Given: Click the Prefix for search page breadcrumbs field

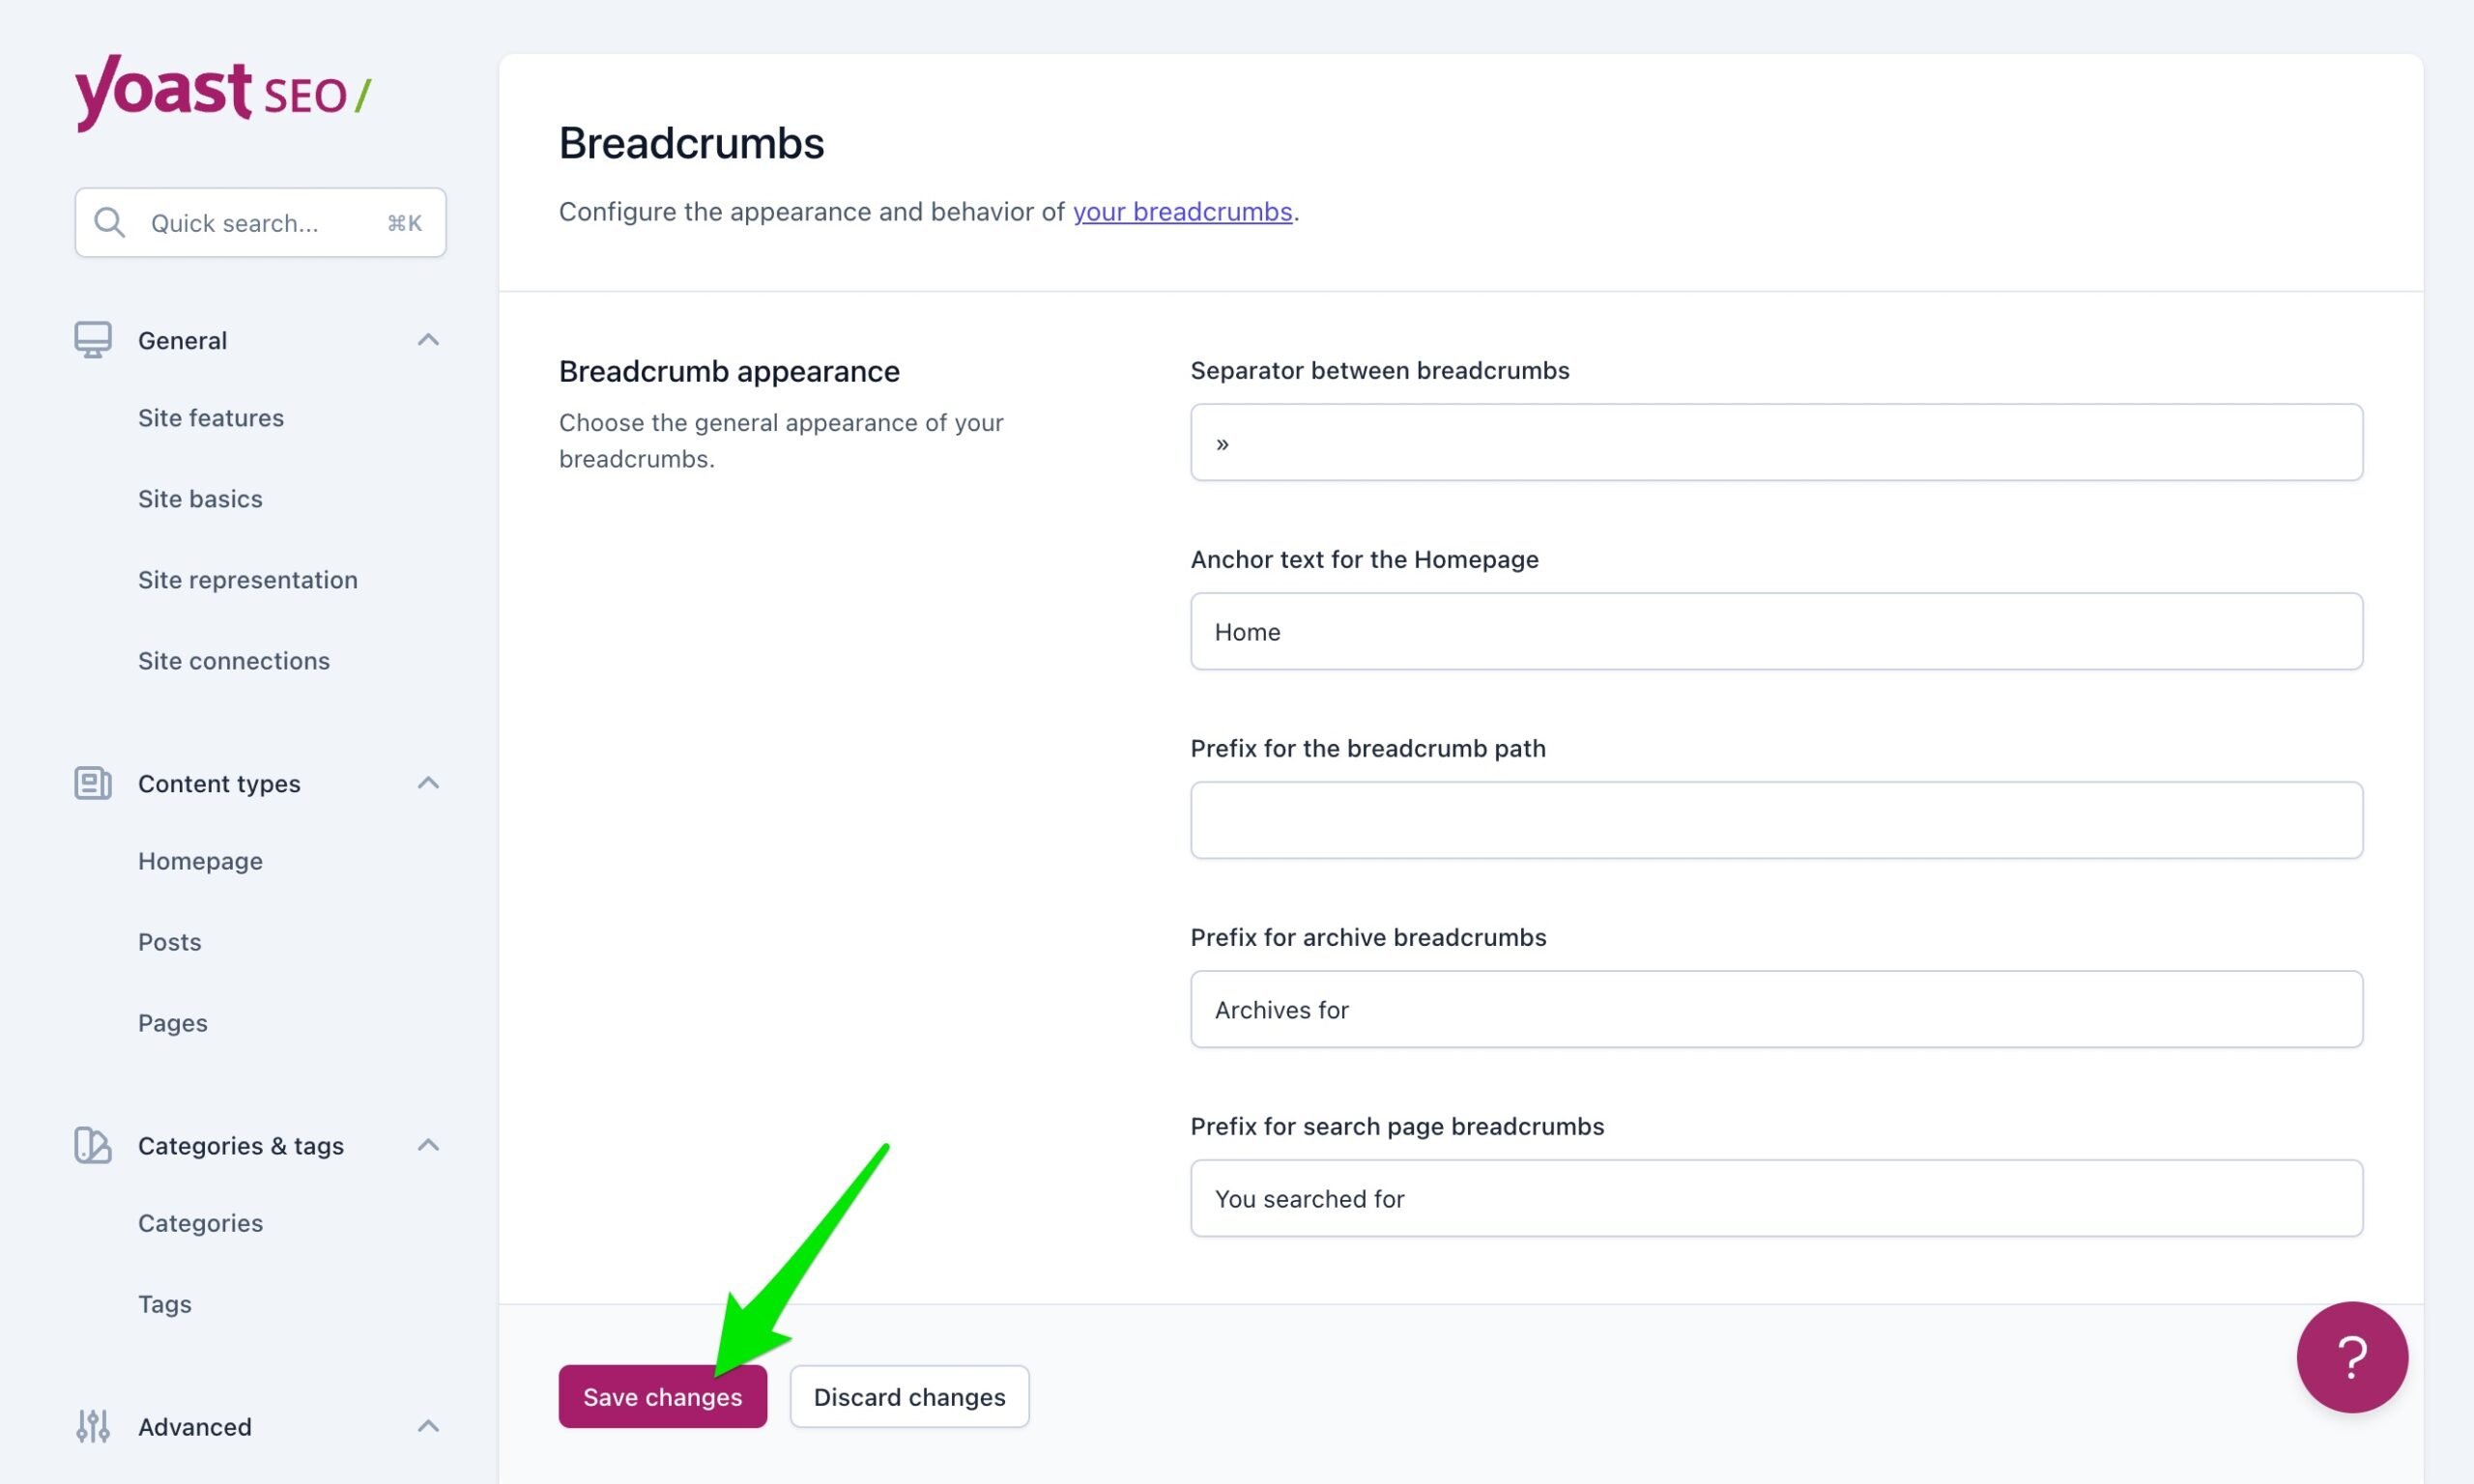Looking at the screenshot, I should (x=1775, y=1198).
